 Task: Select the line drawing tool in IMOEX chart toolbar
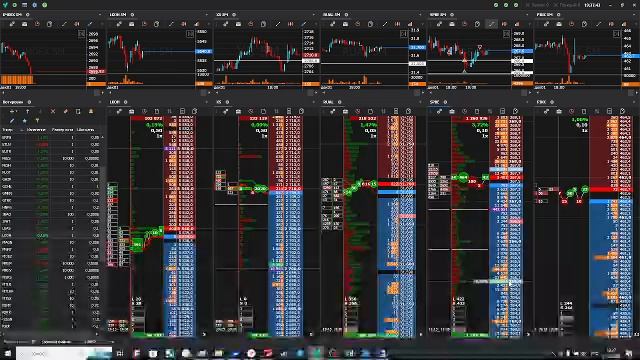tap(64, 24)
